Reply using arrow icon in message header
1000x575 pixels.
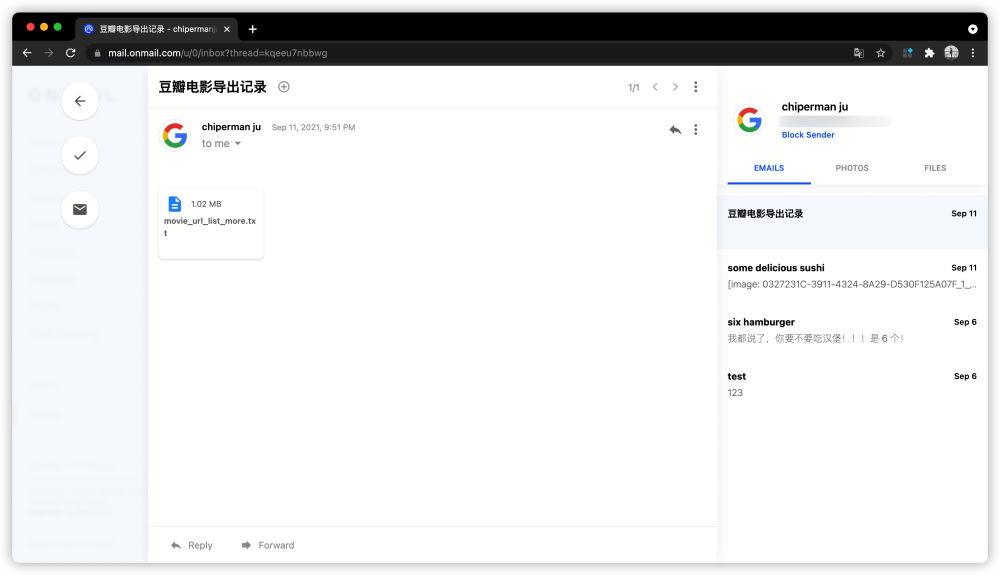pos(675,129)
